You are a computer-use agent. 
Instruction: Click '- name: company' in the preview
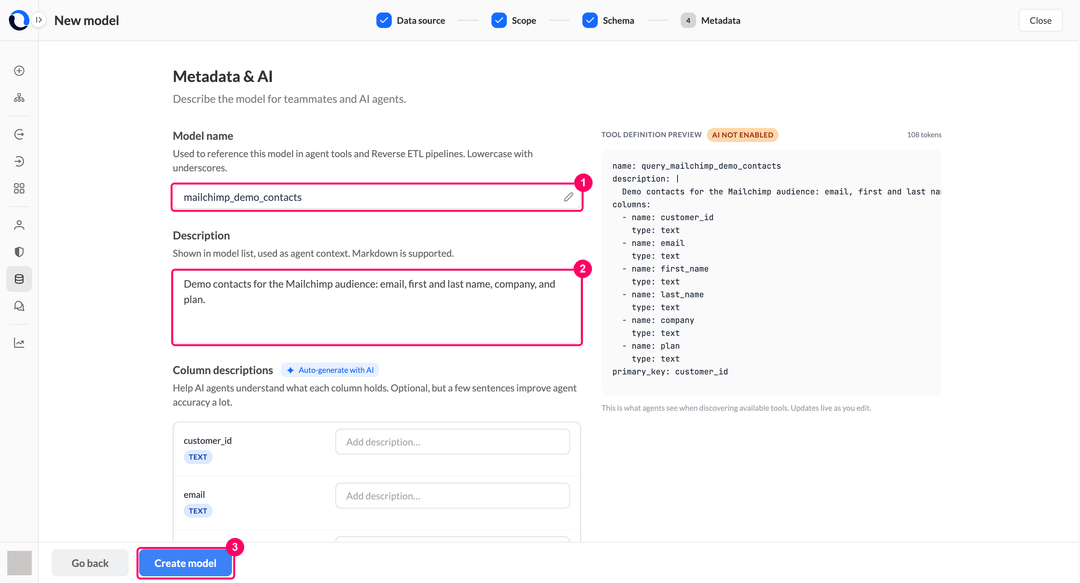658,320
